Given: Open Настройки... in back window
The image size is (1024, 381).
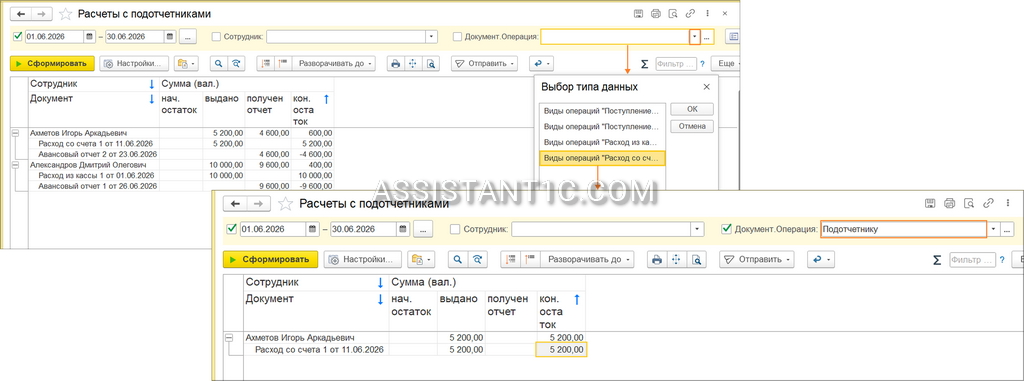Looking at the screenshot, I should click(135, 63).
